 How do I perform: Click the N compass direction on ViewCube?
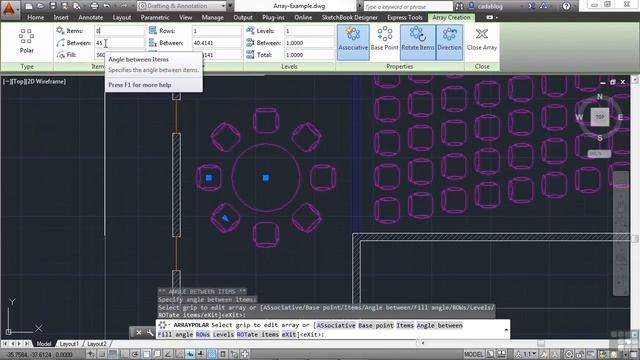tap(600, 97)
